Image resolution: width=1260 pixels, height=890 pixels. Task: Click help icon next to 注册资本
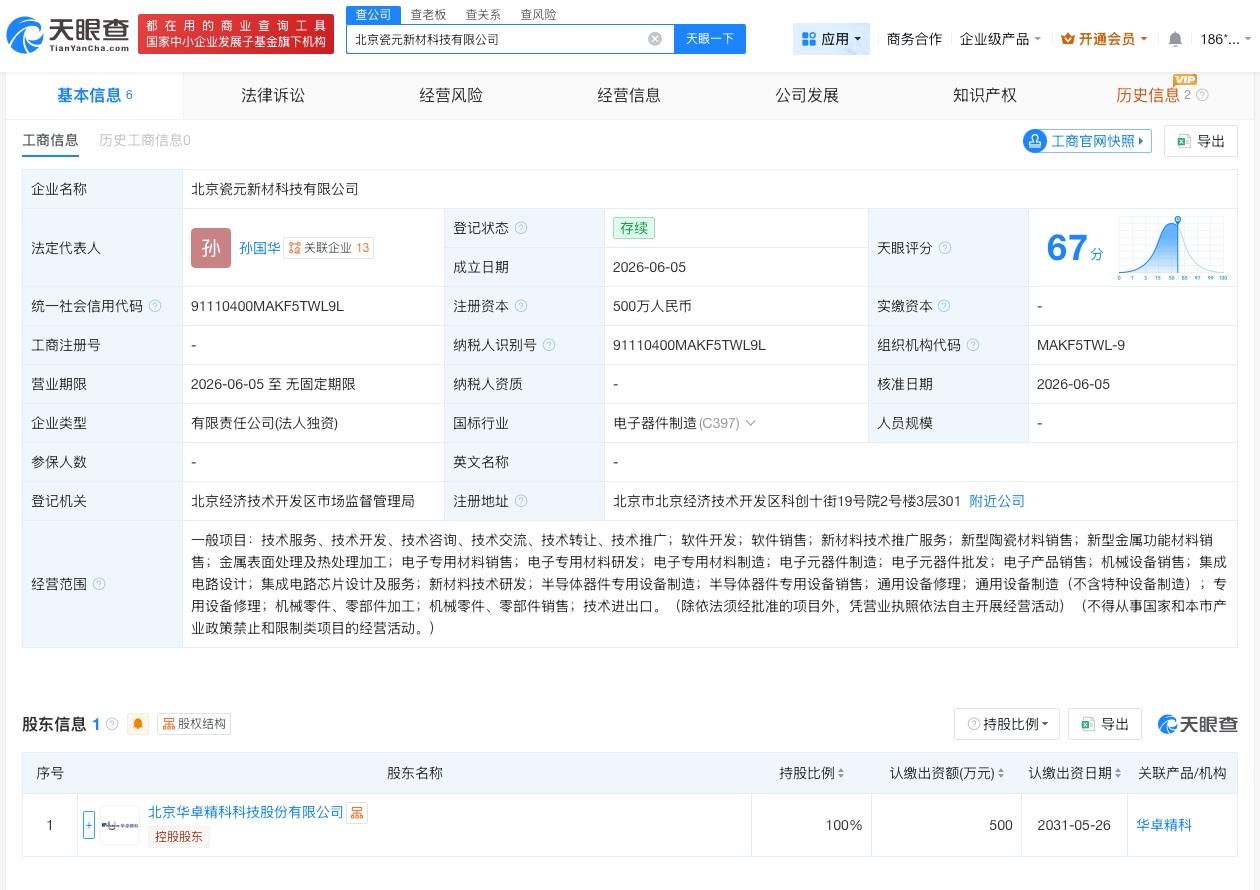[x=521, y=306]
